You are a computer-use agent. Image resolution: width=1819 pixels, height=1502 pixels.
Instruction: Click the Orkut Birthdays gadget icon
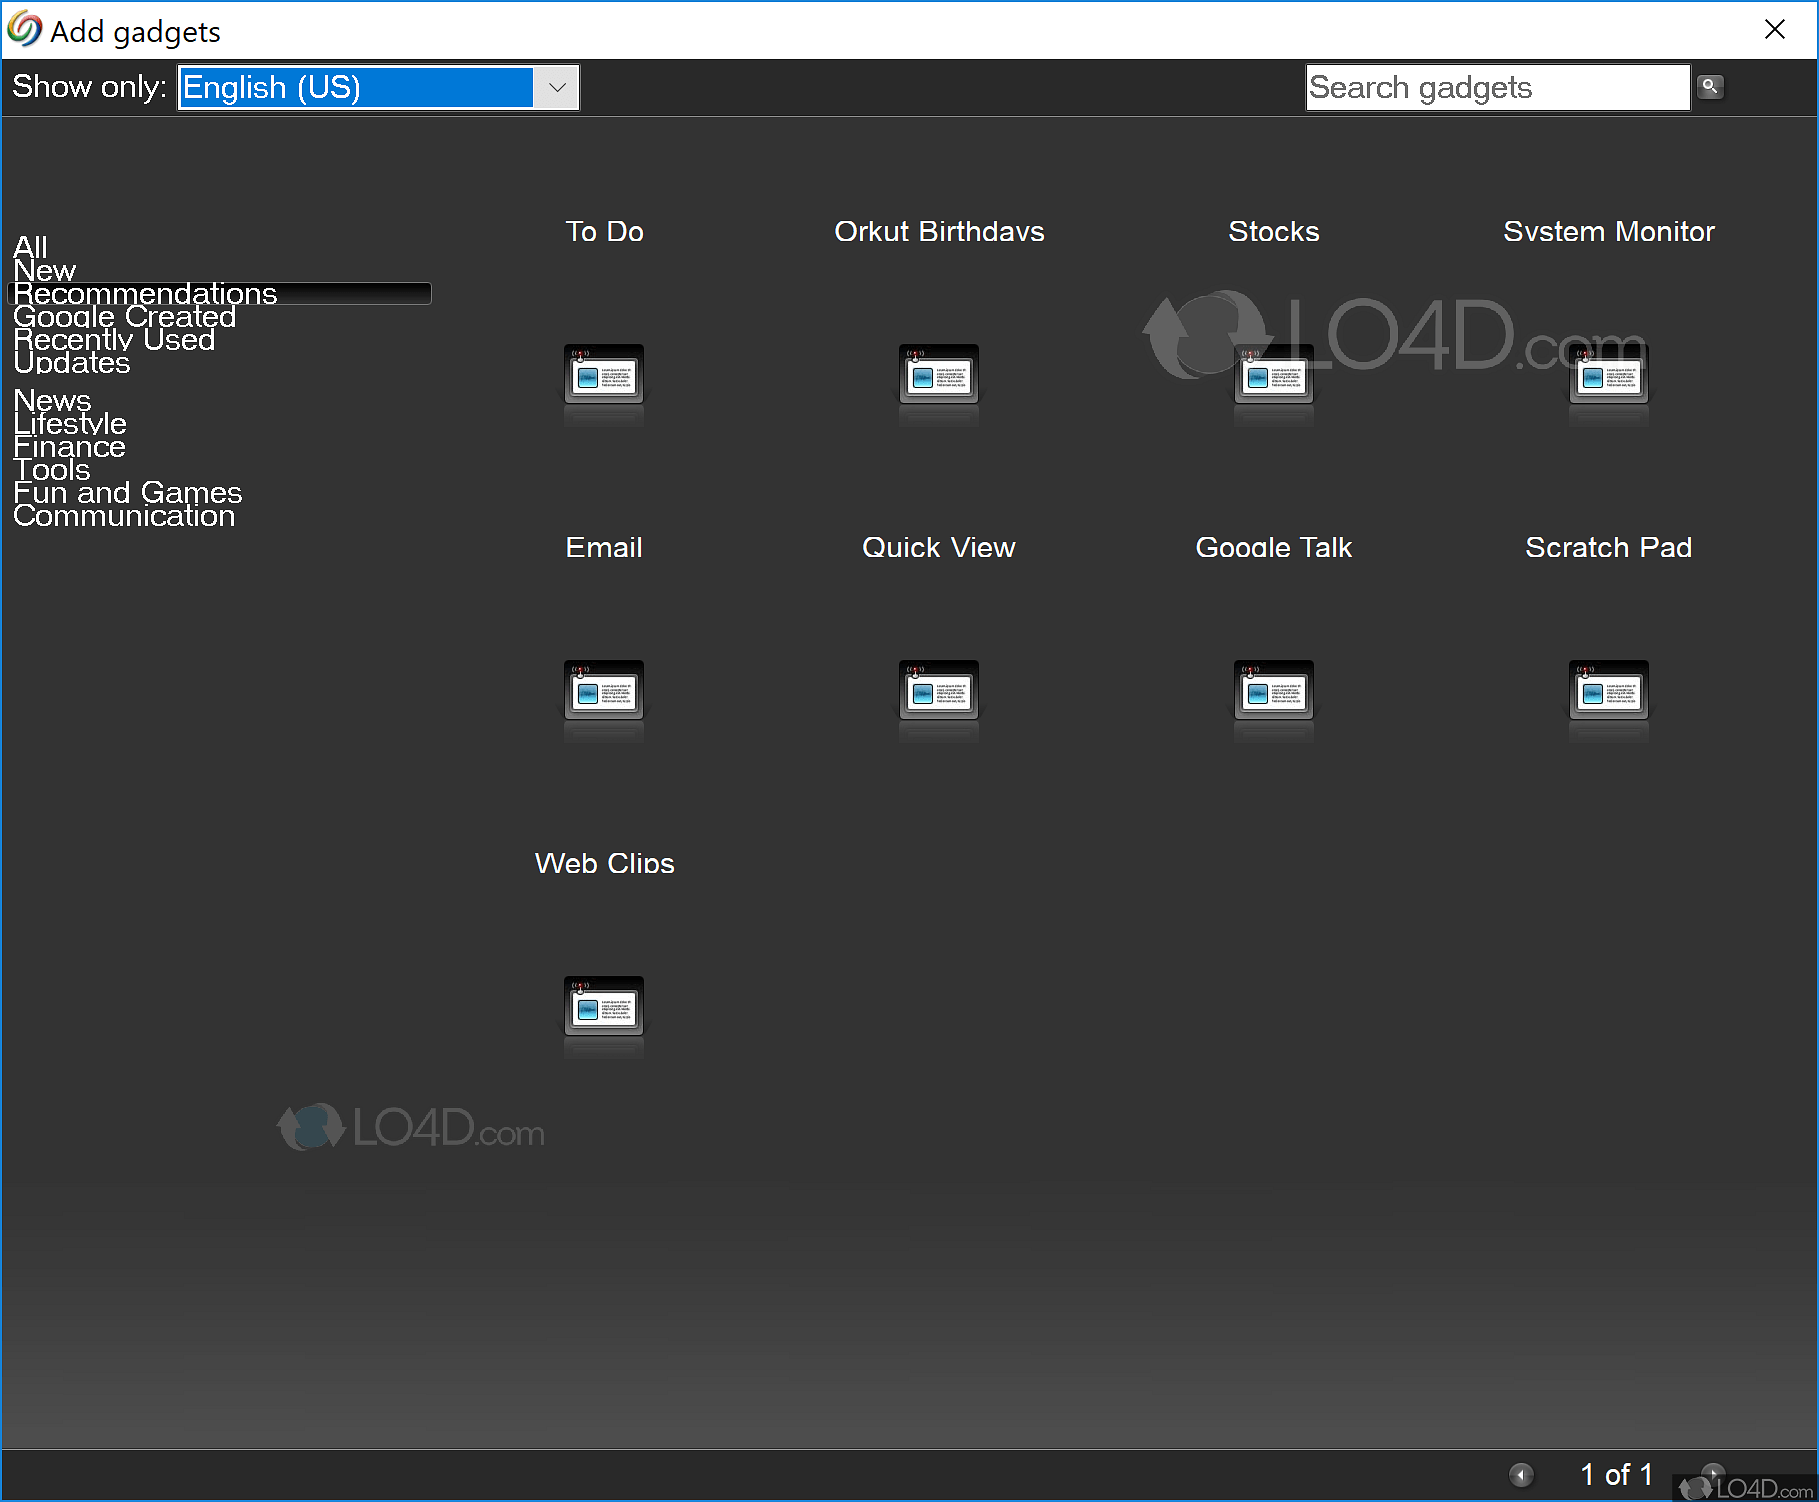point(939,374)
